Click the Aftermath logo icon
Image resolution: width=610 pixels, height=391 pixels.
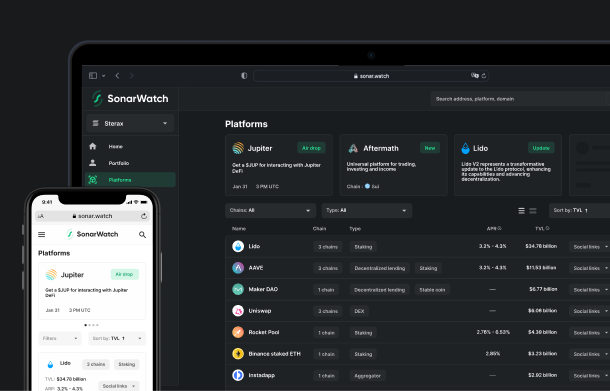click(353, 148)
